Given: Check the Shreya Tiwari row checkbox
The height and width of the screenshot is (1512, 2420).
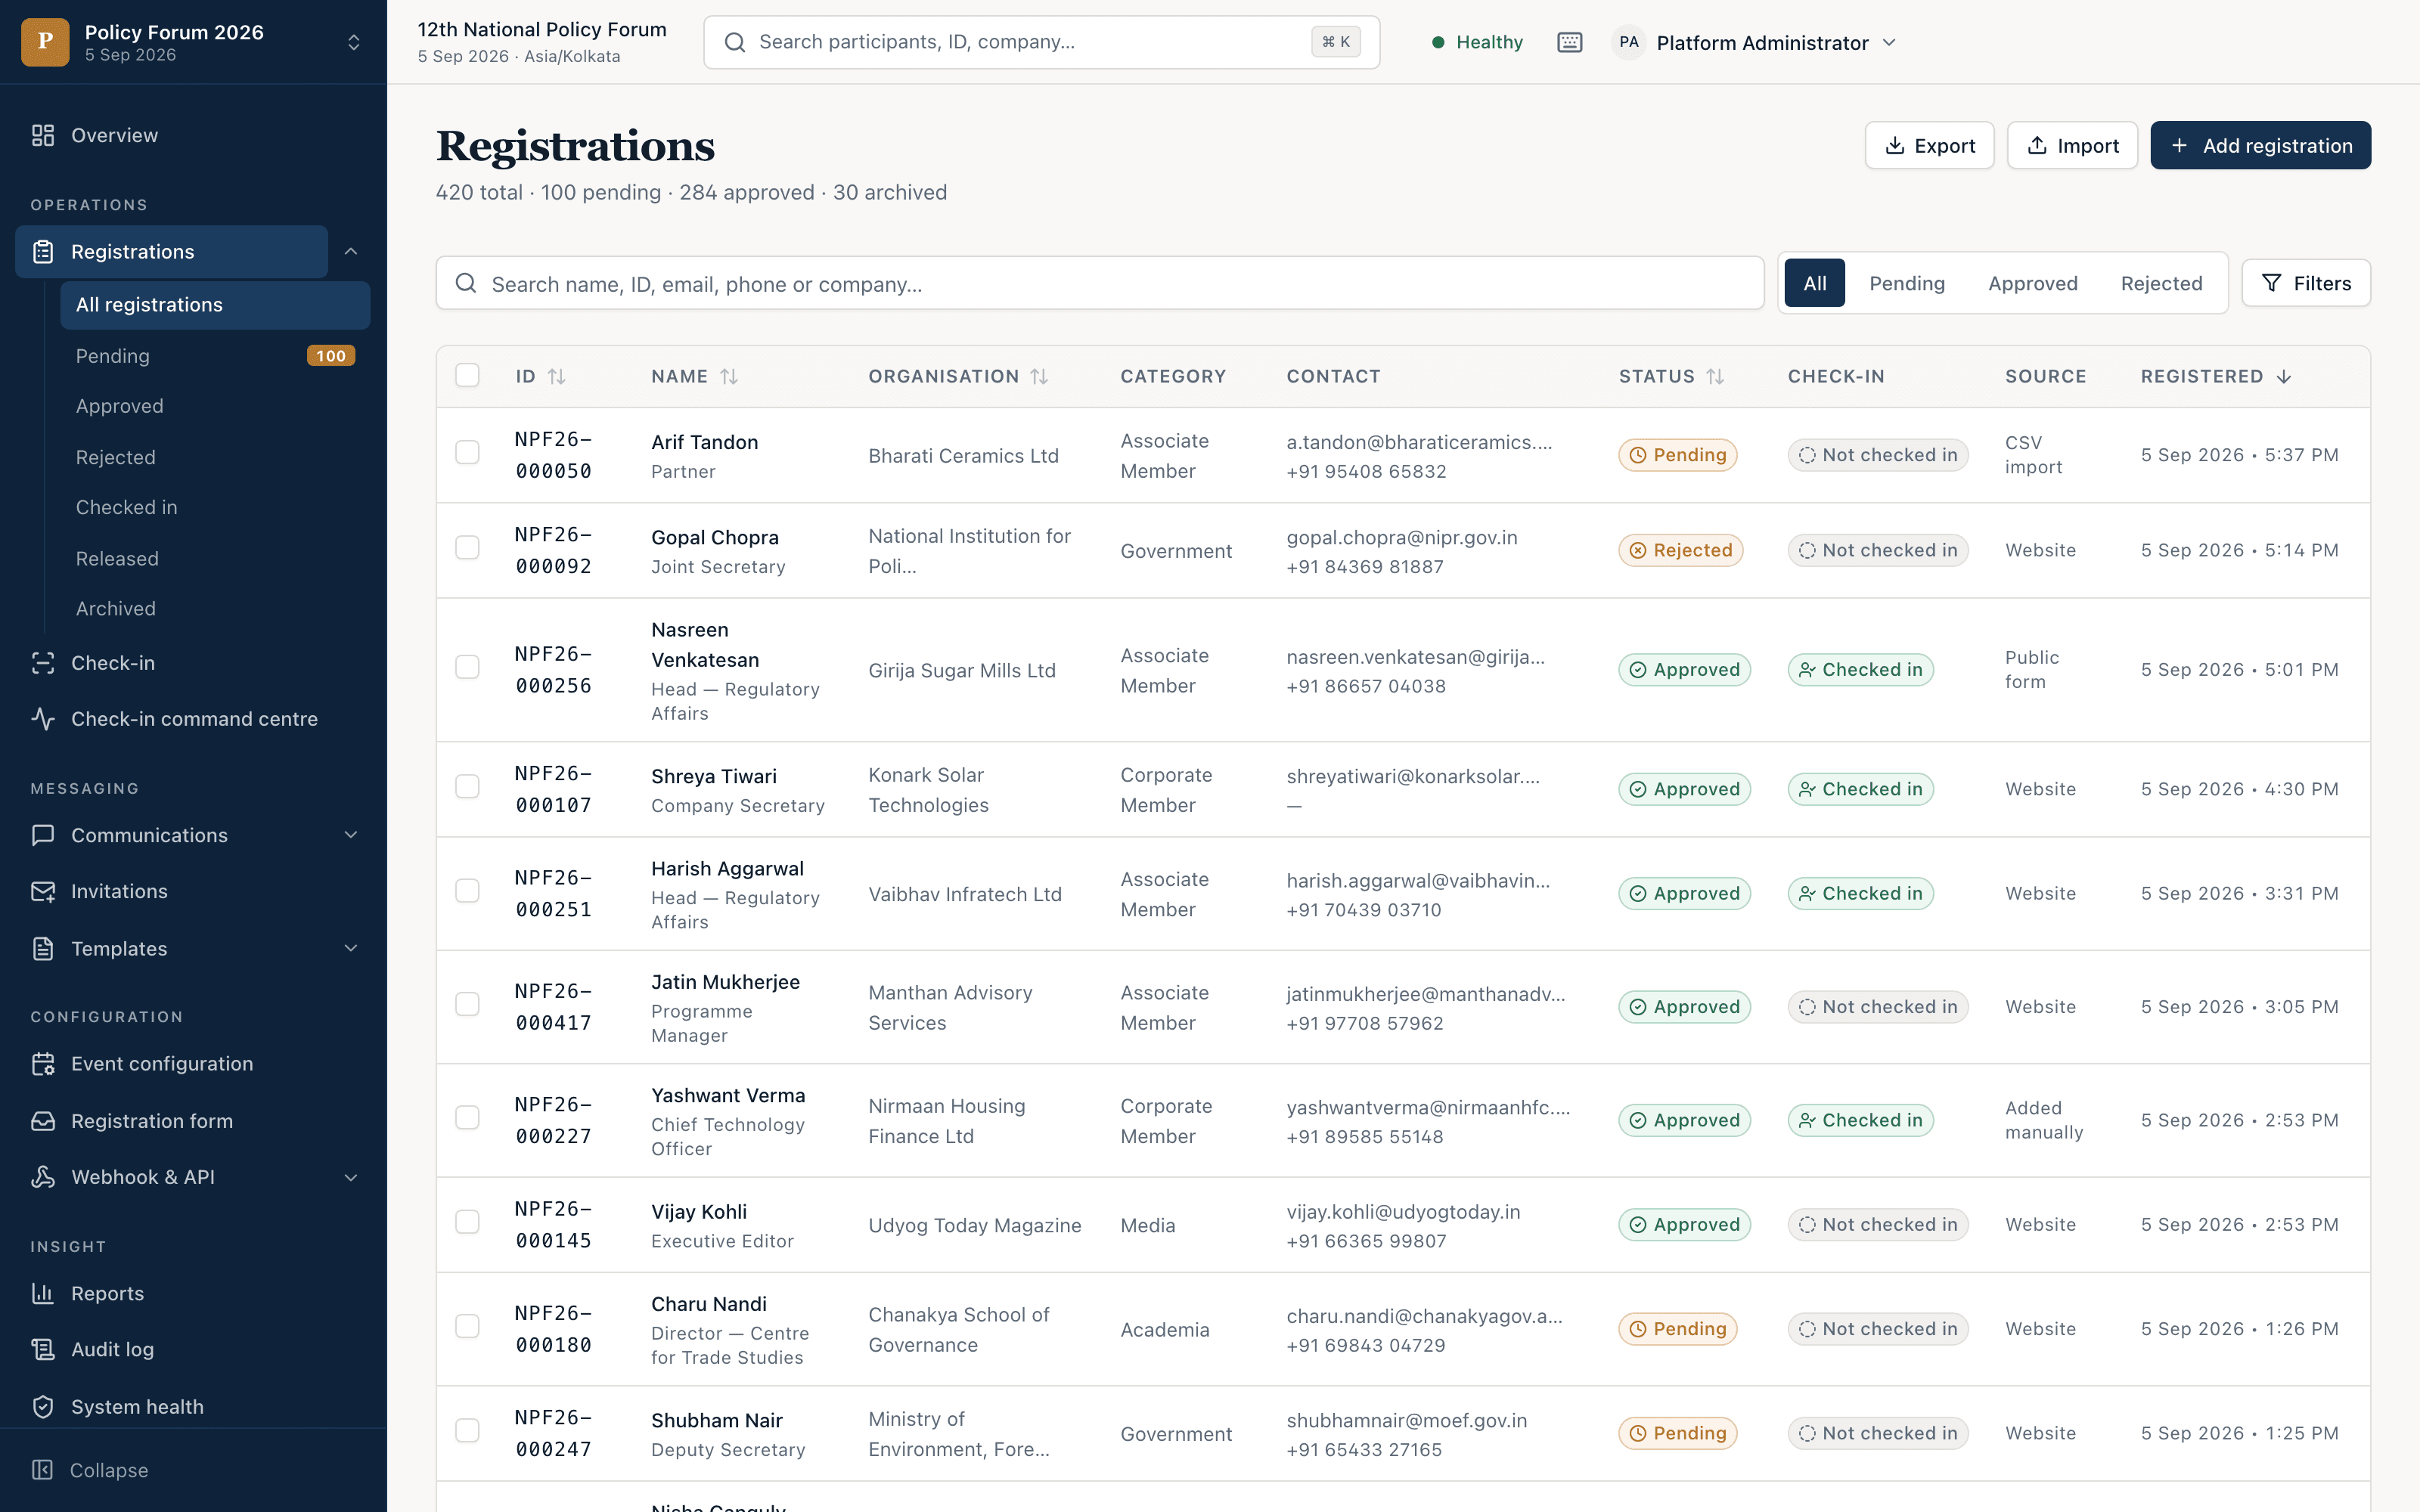Looking at the screenshot, I should (x=467, y=786).
